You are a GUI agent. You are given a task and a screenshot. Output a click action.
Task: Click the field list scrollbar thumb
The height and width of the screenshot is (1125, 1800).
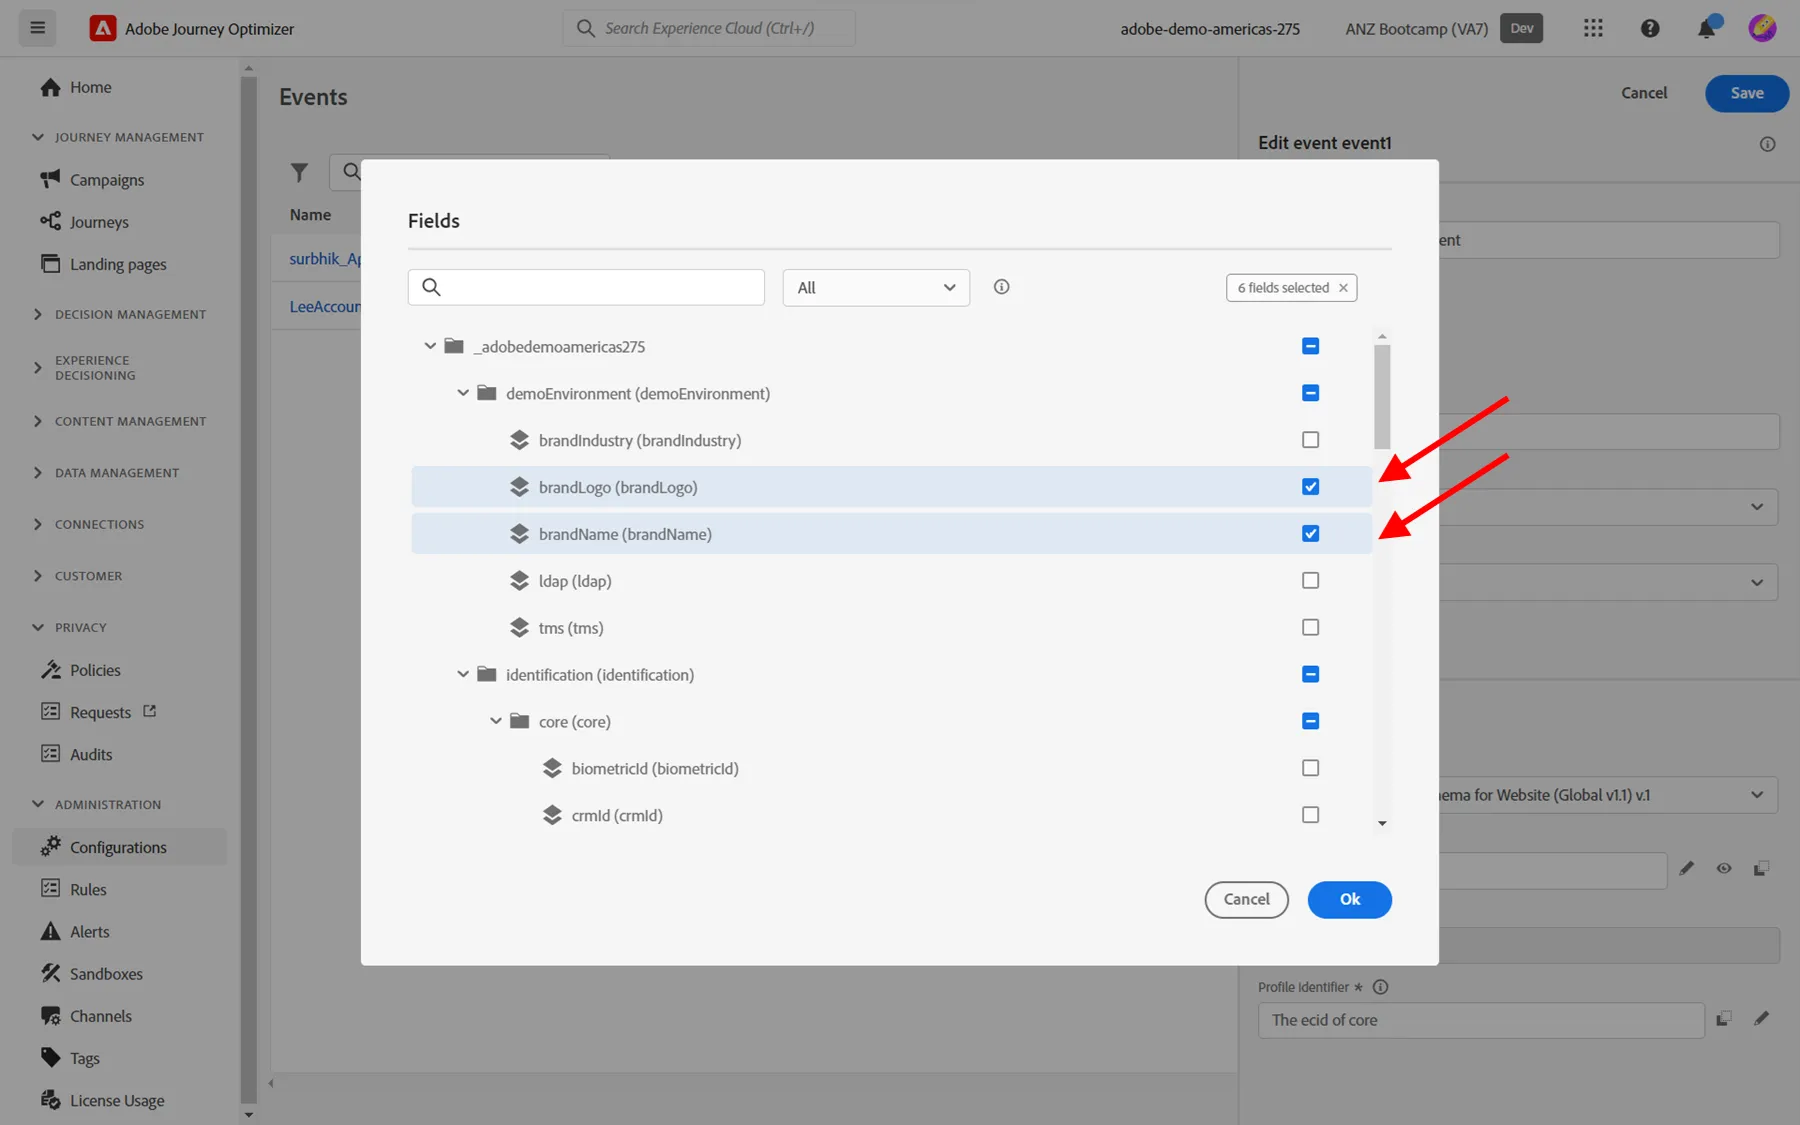1382,397
